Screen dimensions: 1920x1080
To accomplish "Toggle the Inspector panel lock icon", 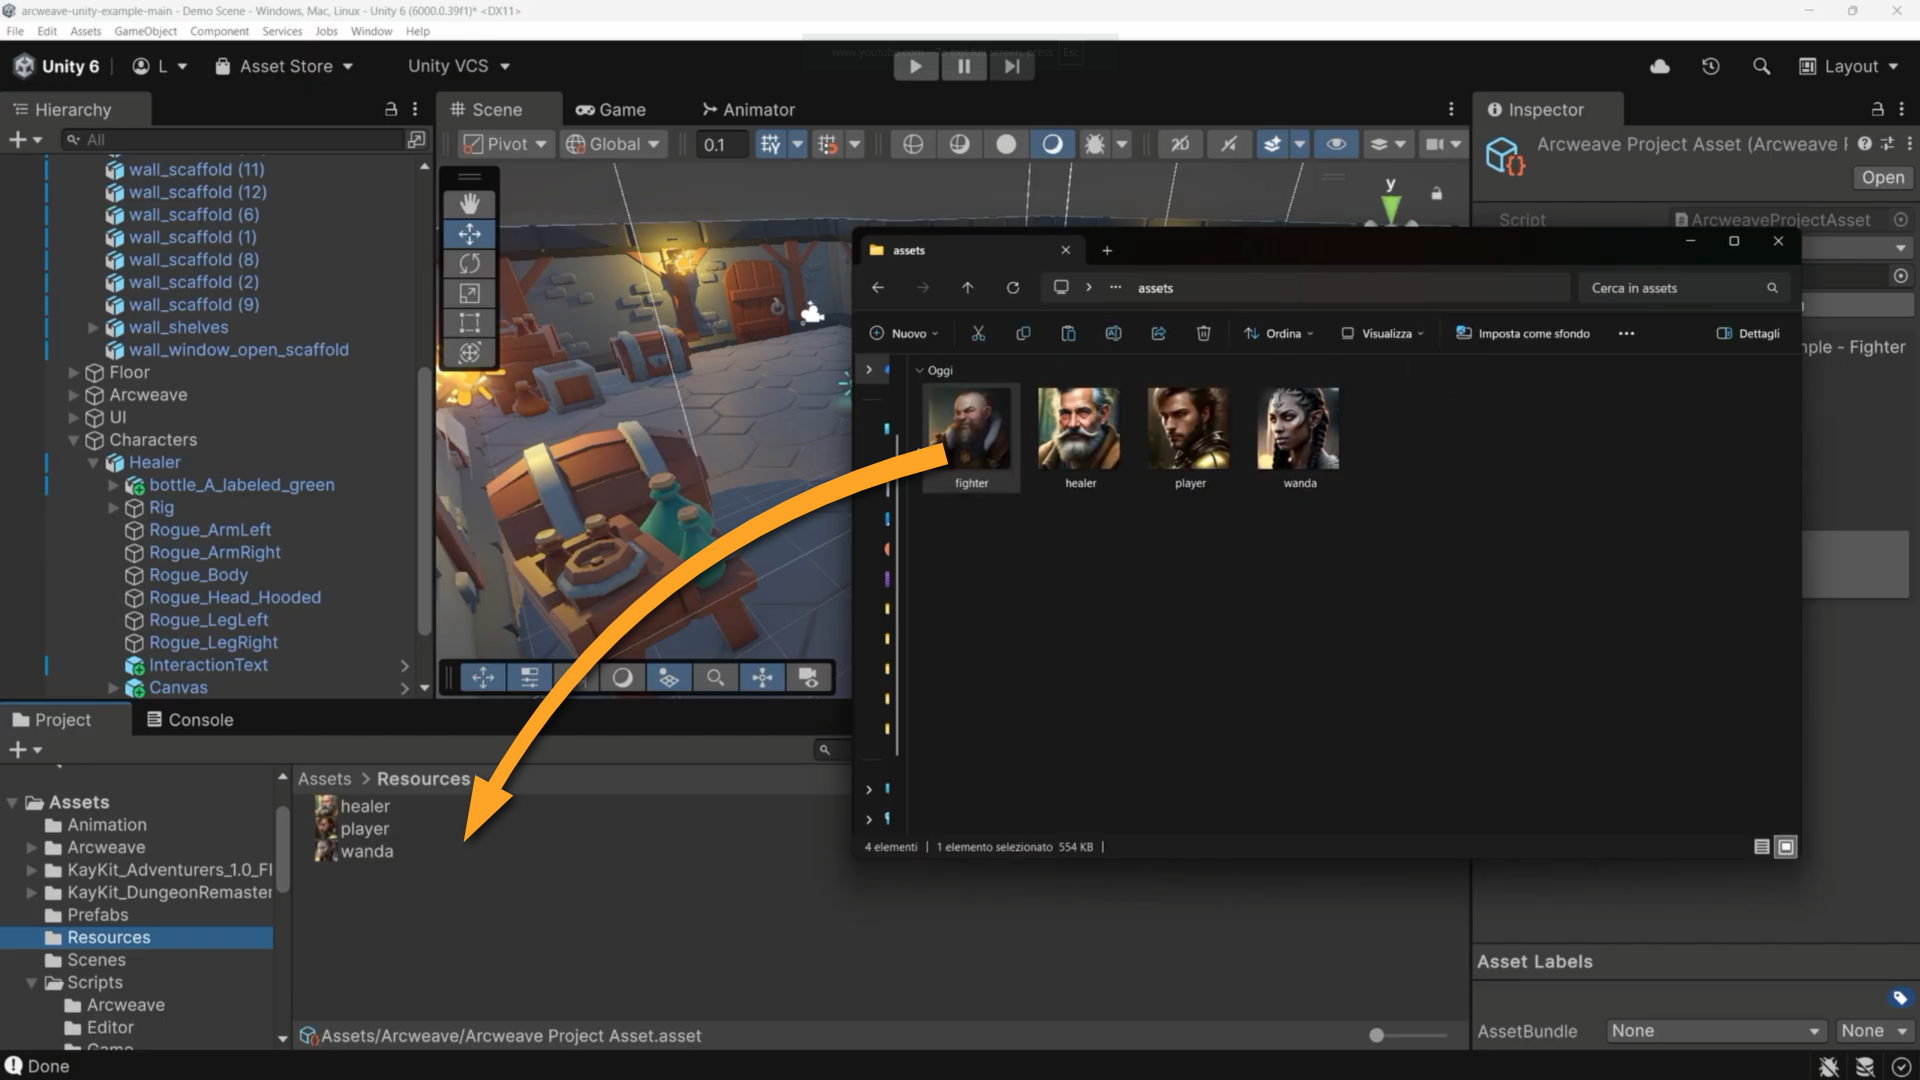I will coord(1877,109).
